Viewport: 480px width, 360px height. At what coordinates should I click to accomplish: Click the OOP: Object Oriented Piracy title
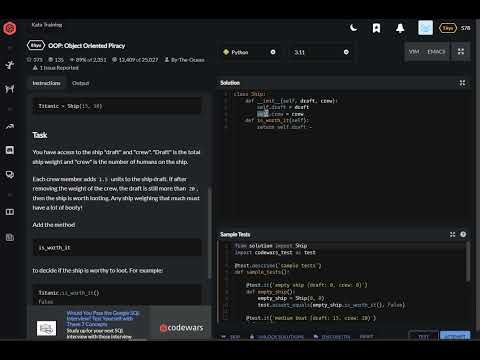(87, 46)
